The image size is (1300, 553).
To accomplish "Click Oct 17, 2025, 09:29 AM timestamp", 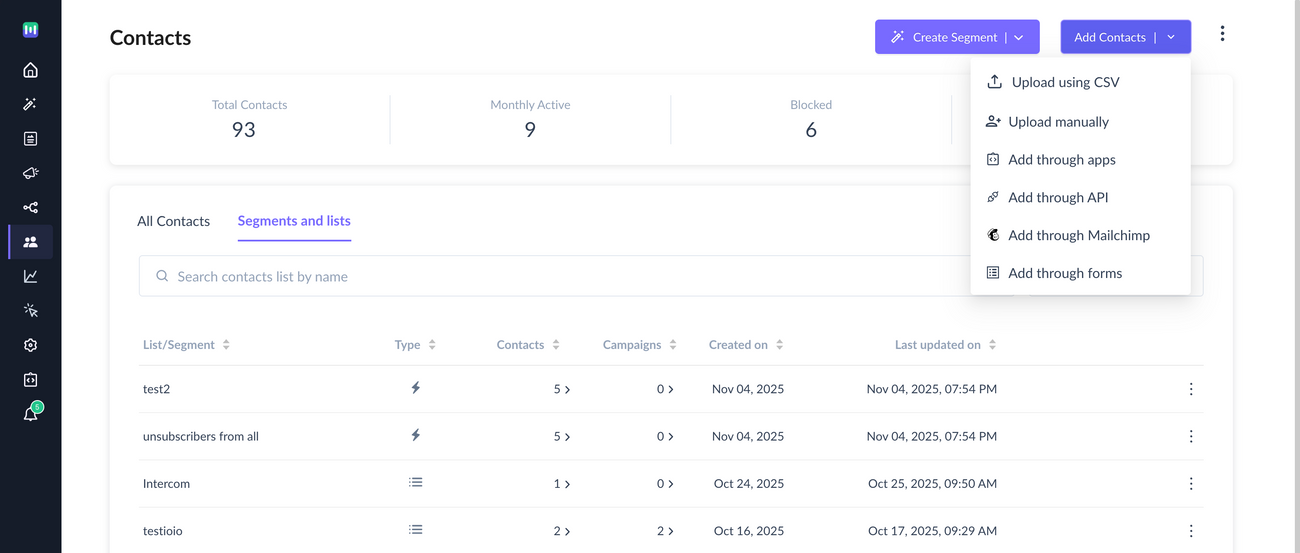I will coord(932,531).
